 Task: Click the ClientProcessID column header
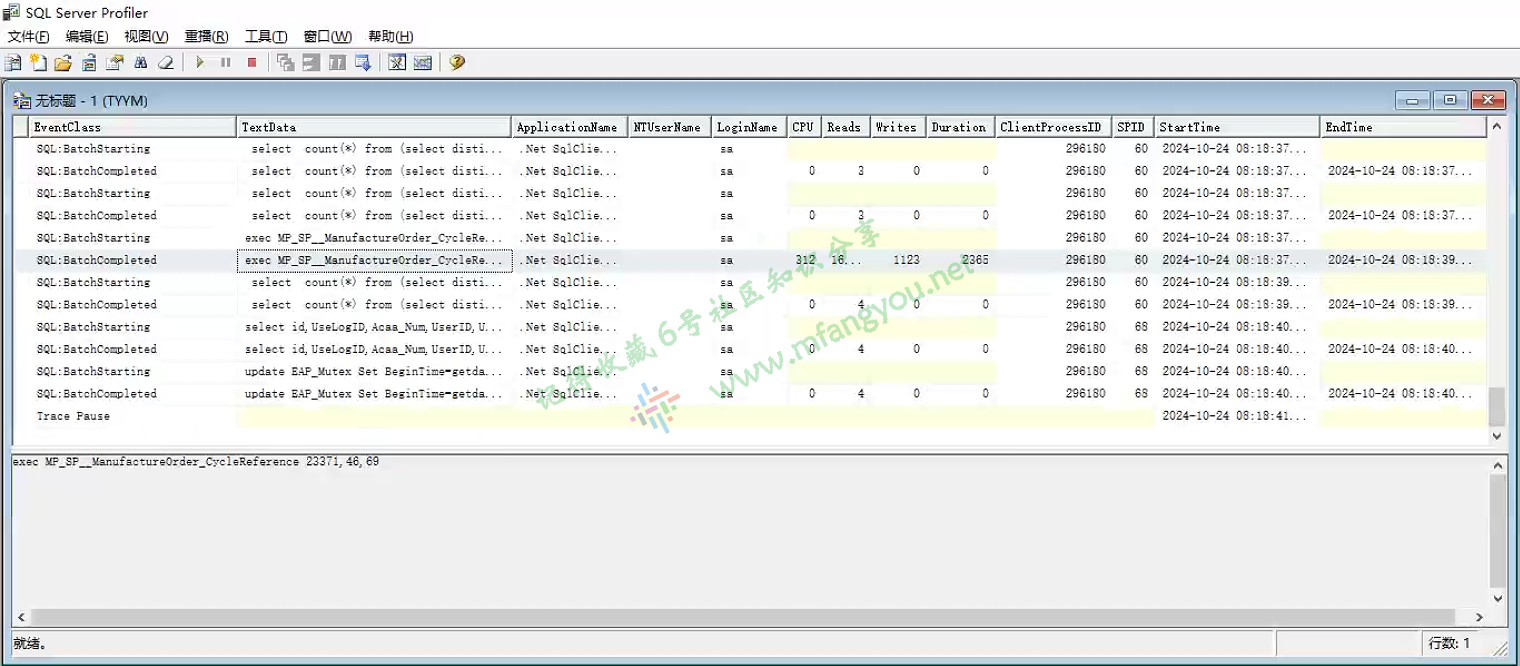1054,127
